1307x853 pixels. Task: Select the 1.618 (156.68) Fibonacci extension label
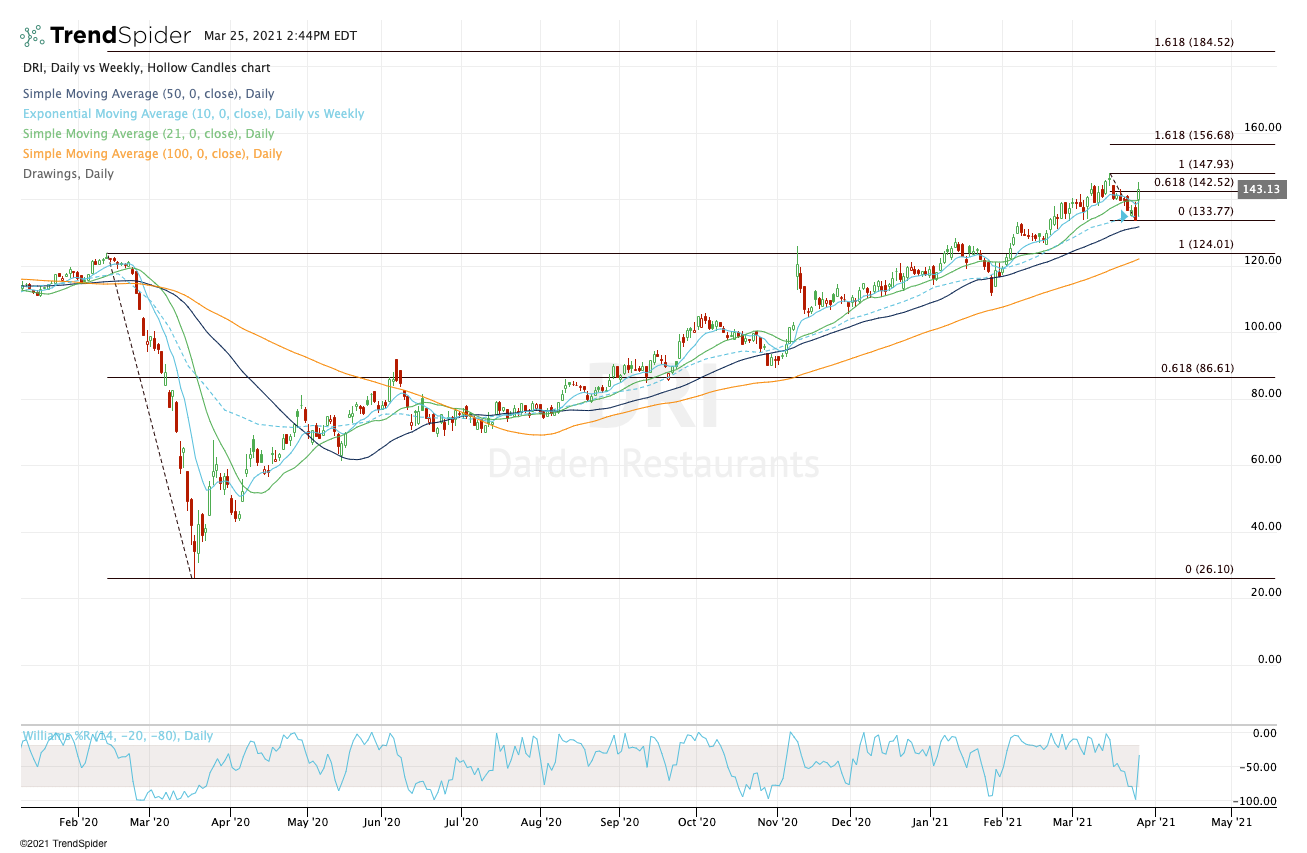click(x=1193, y=135)
